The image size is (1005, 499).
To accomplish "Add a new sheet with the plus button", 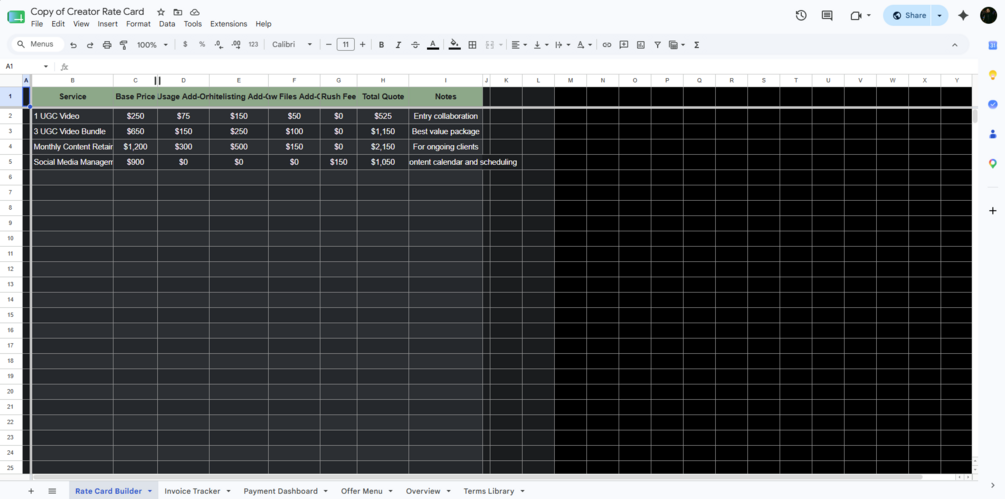I will pos(31,491).
